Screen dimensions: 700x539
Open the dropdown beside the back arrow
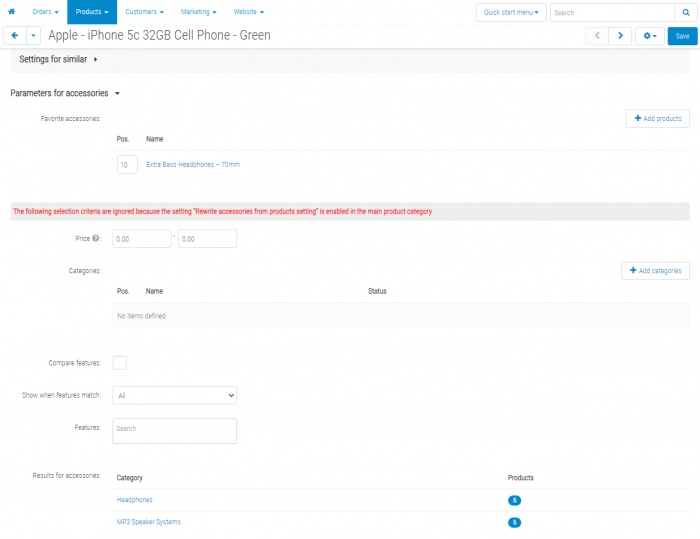pyautogui.click(x=33, y=36)
